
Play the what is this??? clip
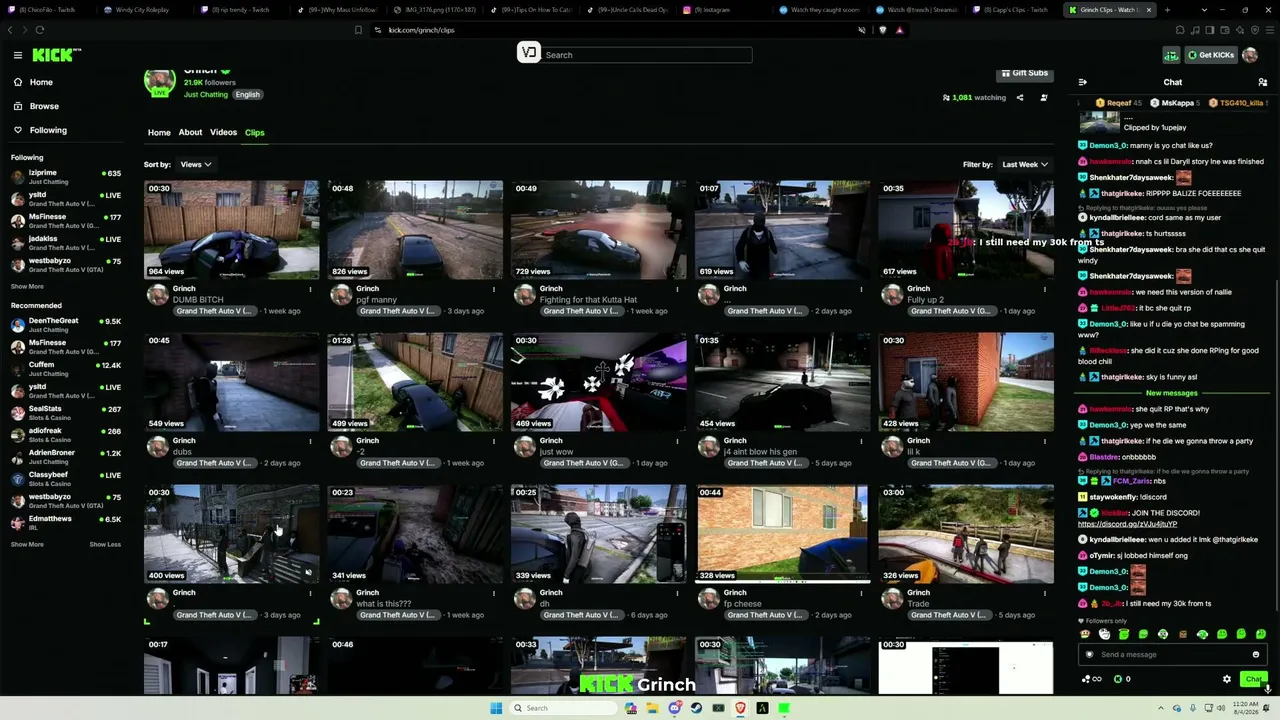click(x=415, y=534)
